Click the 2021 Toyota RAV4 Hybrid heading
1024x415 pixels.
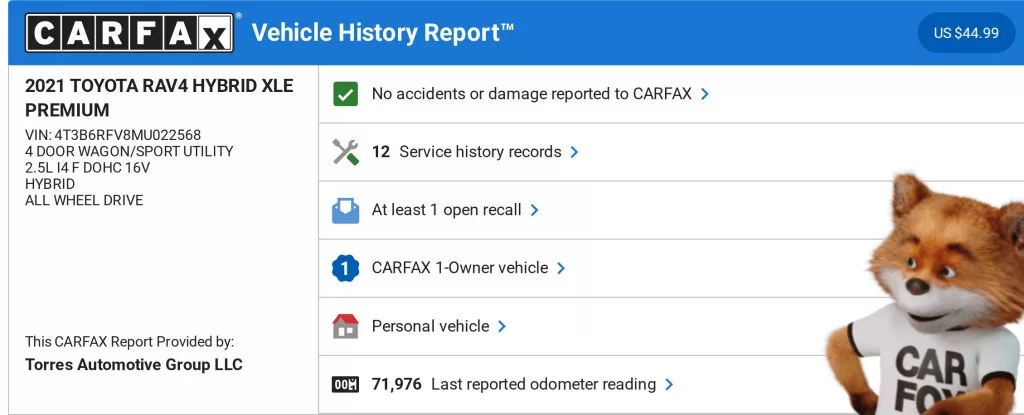pos(159,97)
